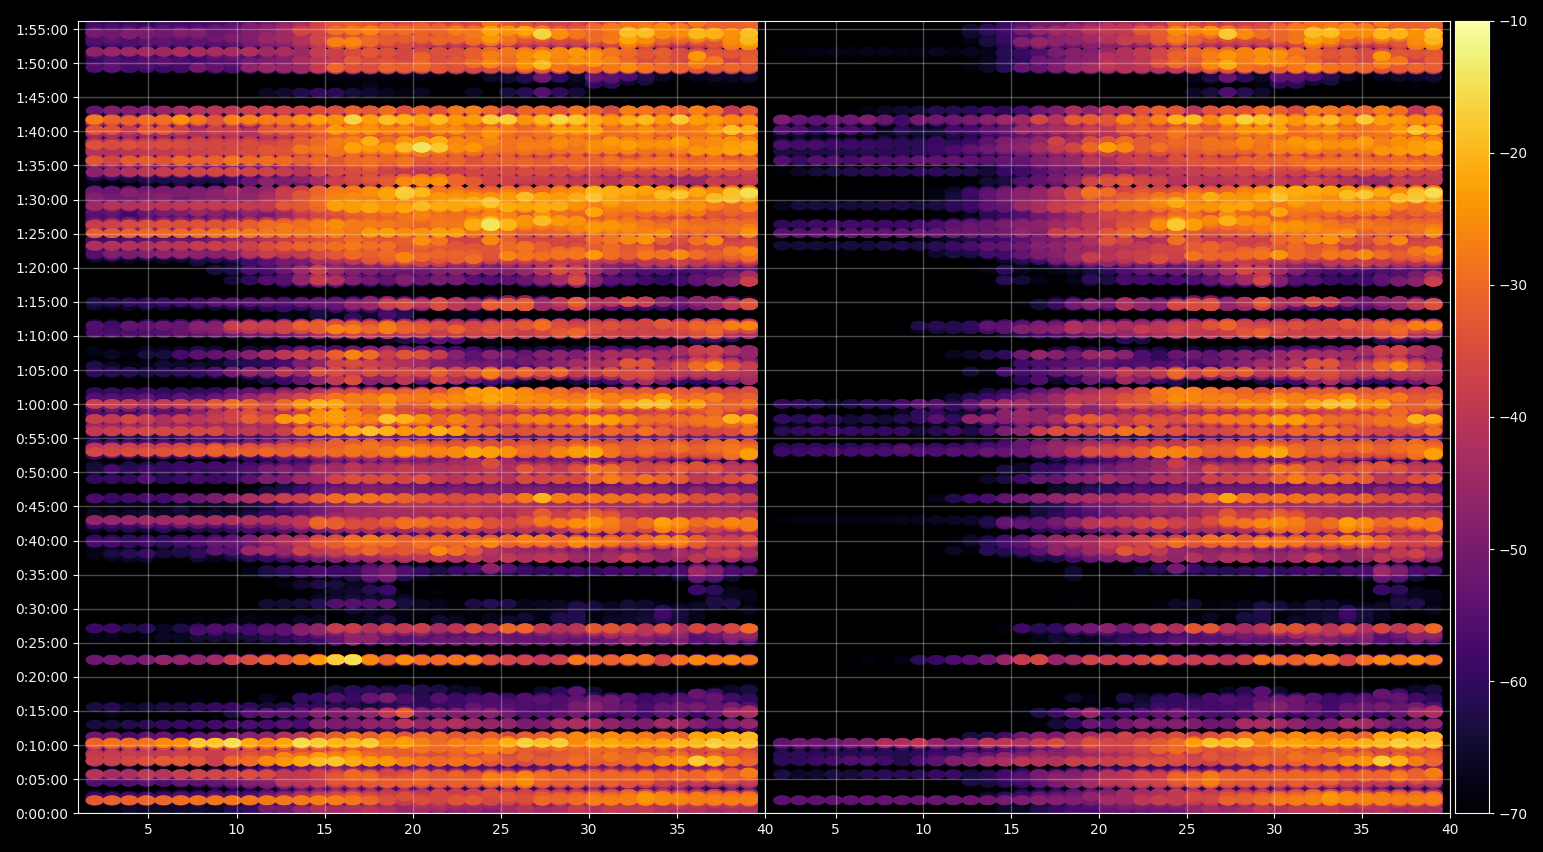1543x852 pixels.
Task: Click the 0:05:00 time axis label
Action: point(42,780)
